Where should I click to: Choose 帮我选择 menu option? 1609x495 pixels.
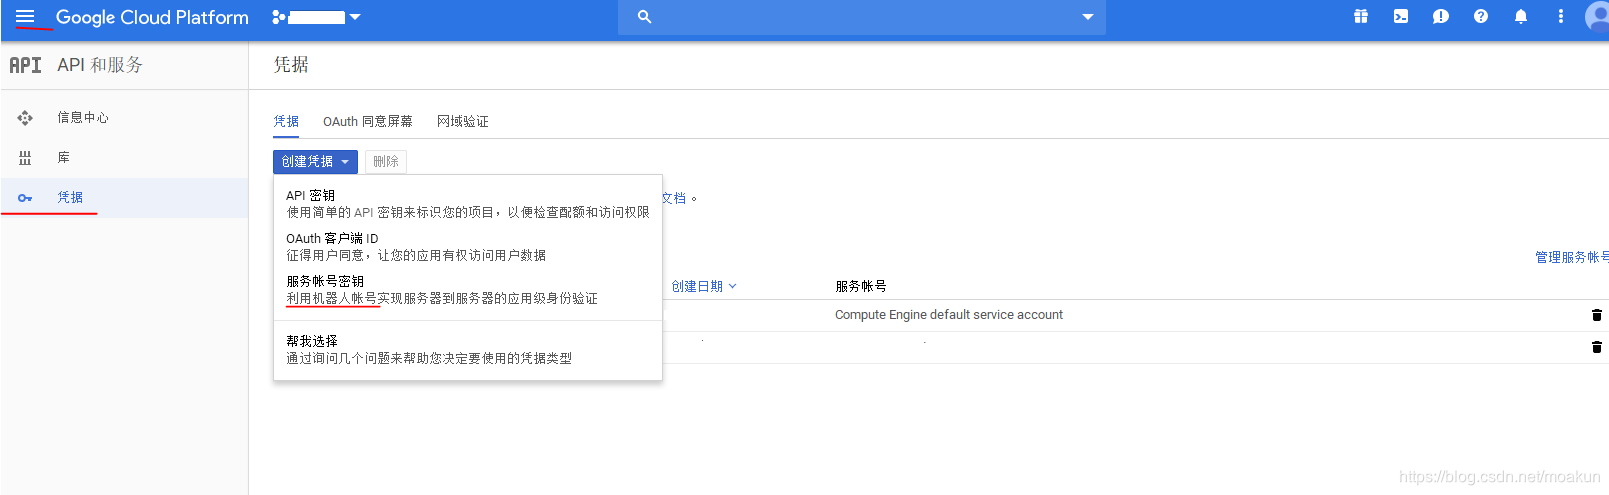[467, 349]
